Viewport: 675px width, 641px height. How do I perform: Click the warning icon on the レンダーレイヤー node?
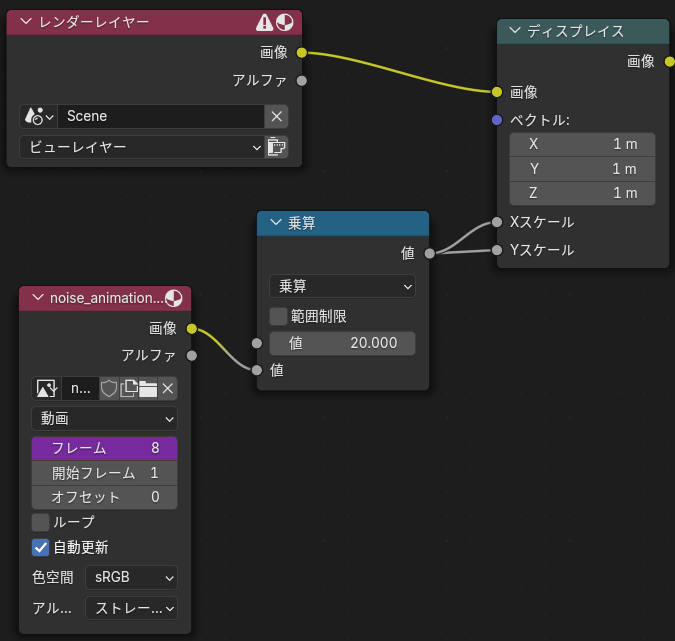[264, 22]
